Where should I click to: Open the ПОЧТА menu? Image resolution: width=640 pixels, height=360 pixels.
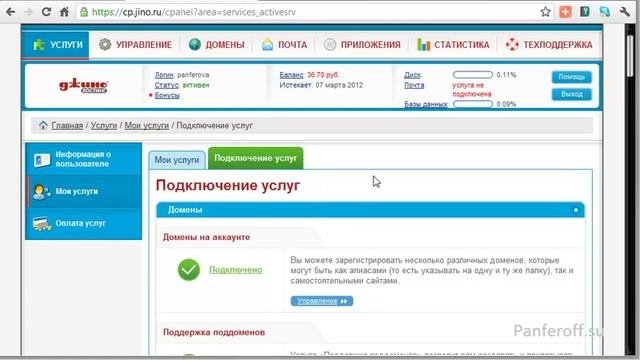pos(284,44)
